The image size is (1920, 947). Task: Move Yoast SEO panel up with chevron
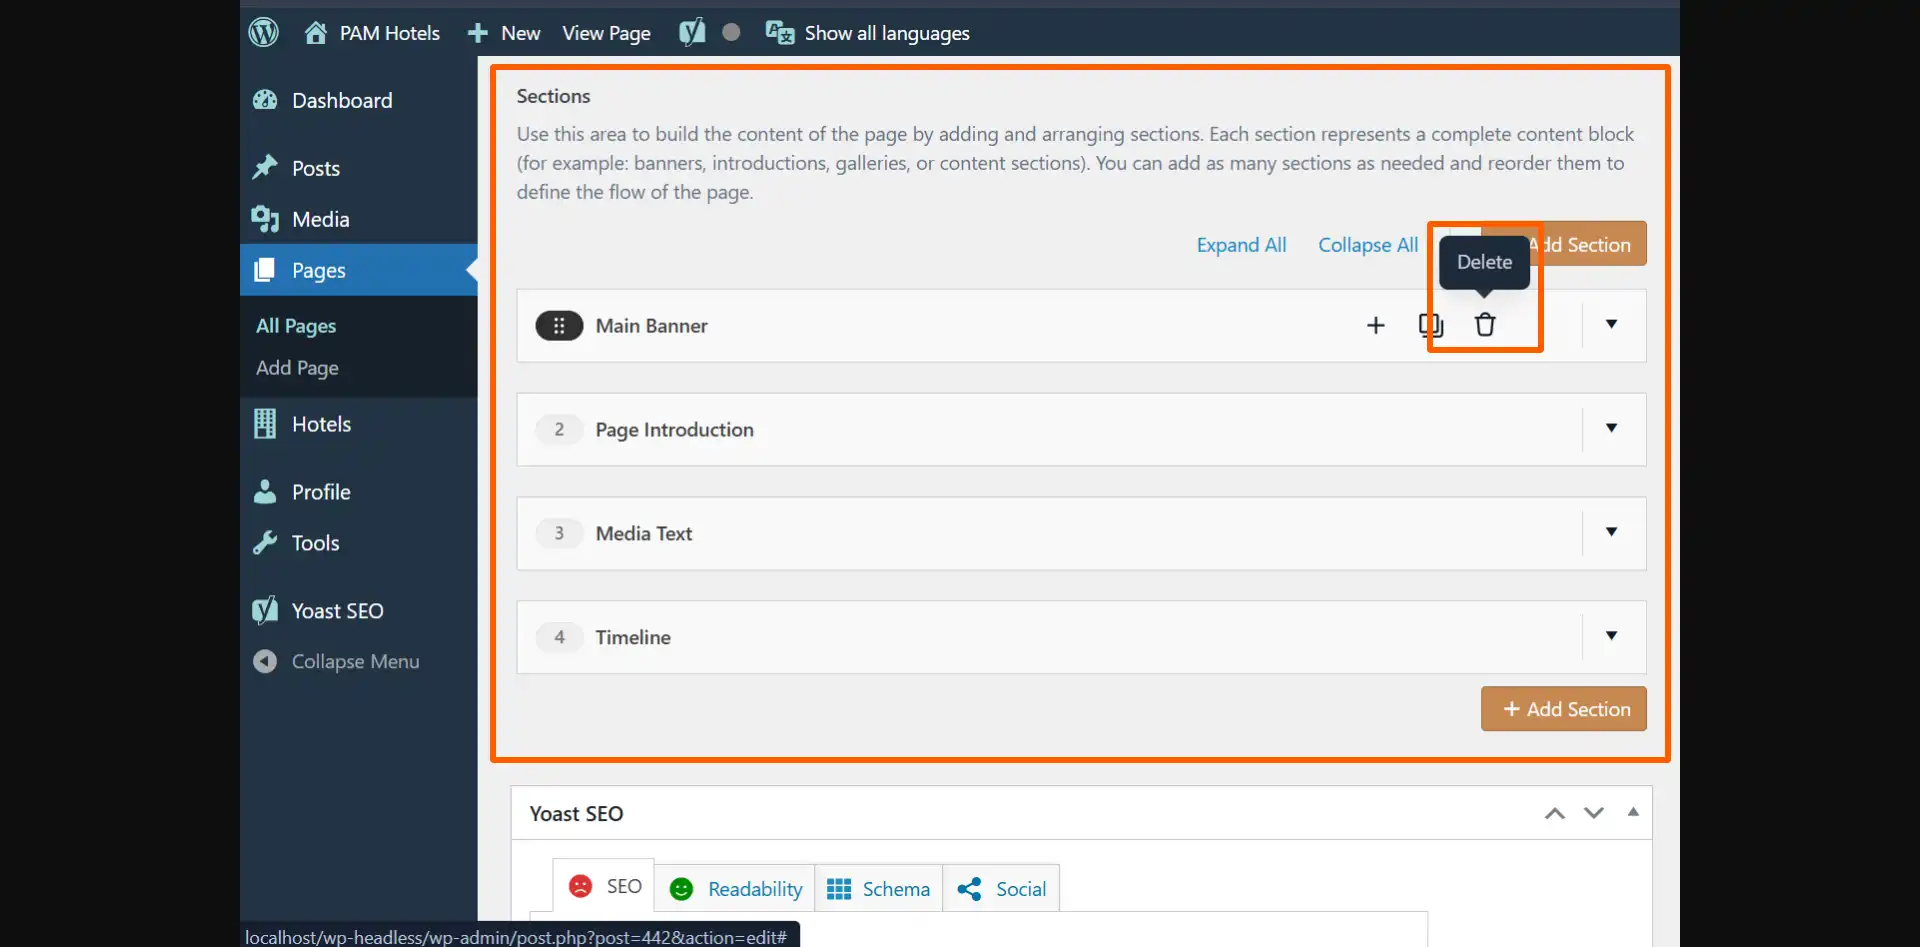(x=1554, y=813)
